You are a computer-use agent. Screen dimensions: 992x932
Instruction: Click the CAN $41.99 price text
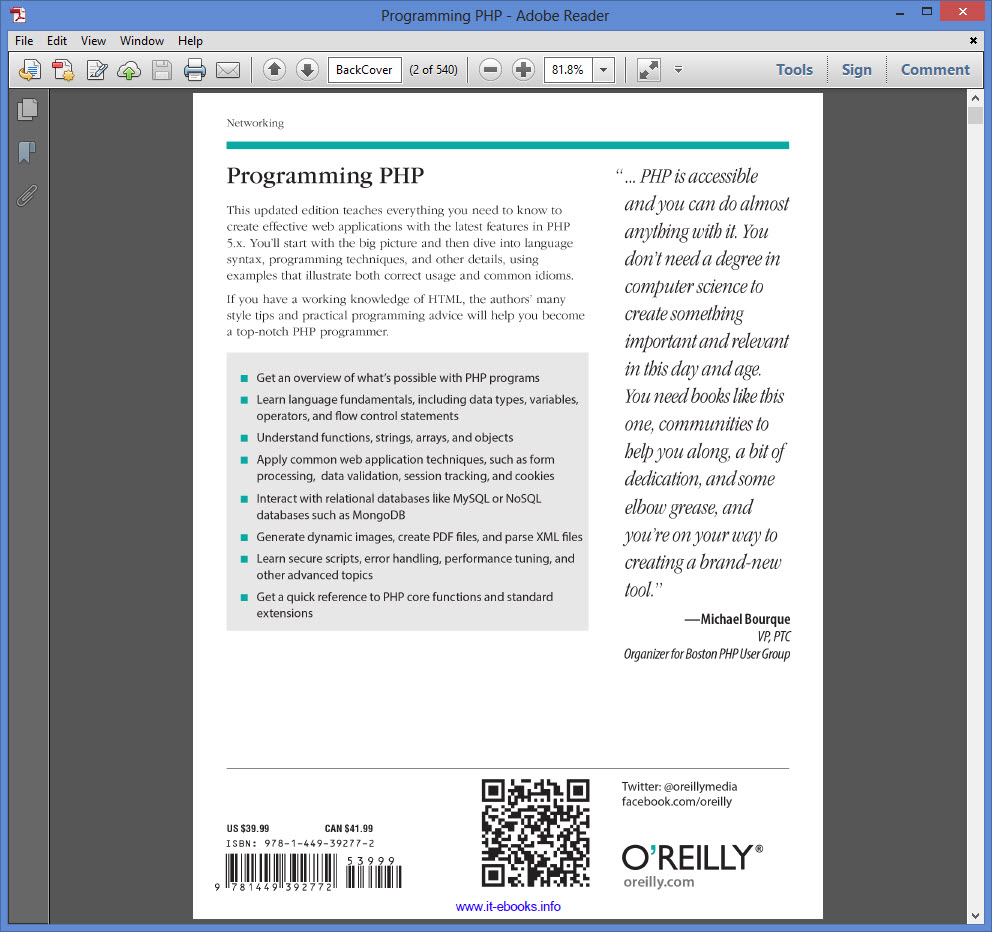coord(349,828)
